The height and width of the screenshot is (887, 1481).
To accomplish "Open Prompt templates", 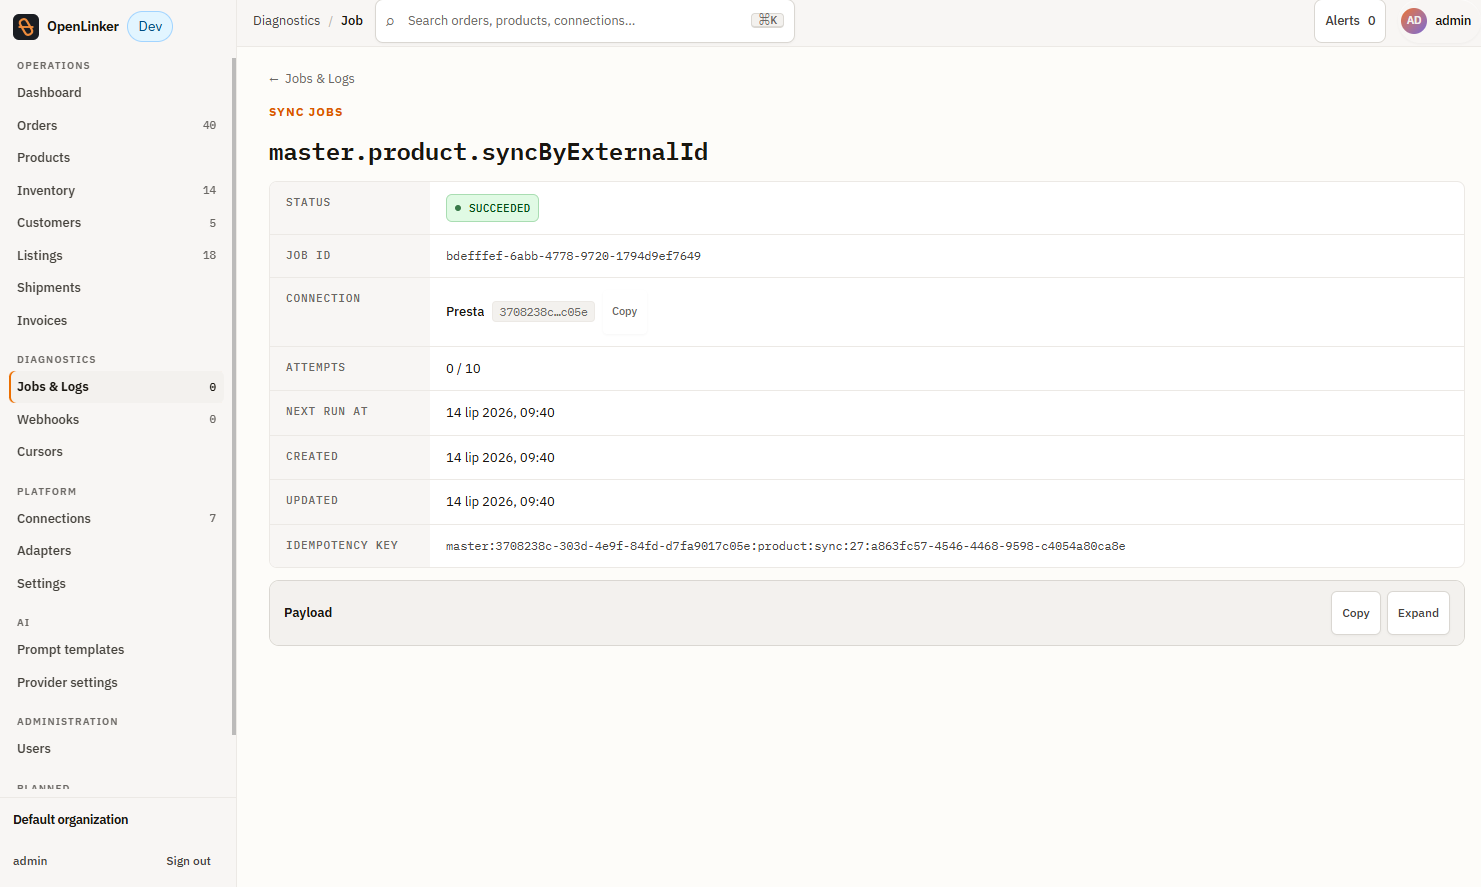I will click(x=116, y=650).
